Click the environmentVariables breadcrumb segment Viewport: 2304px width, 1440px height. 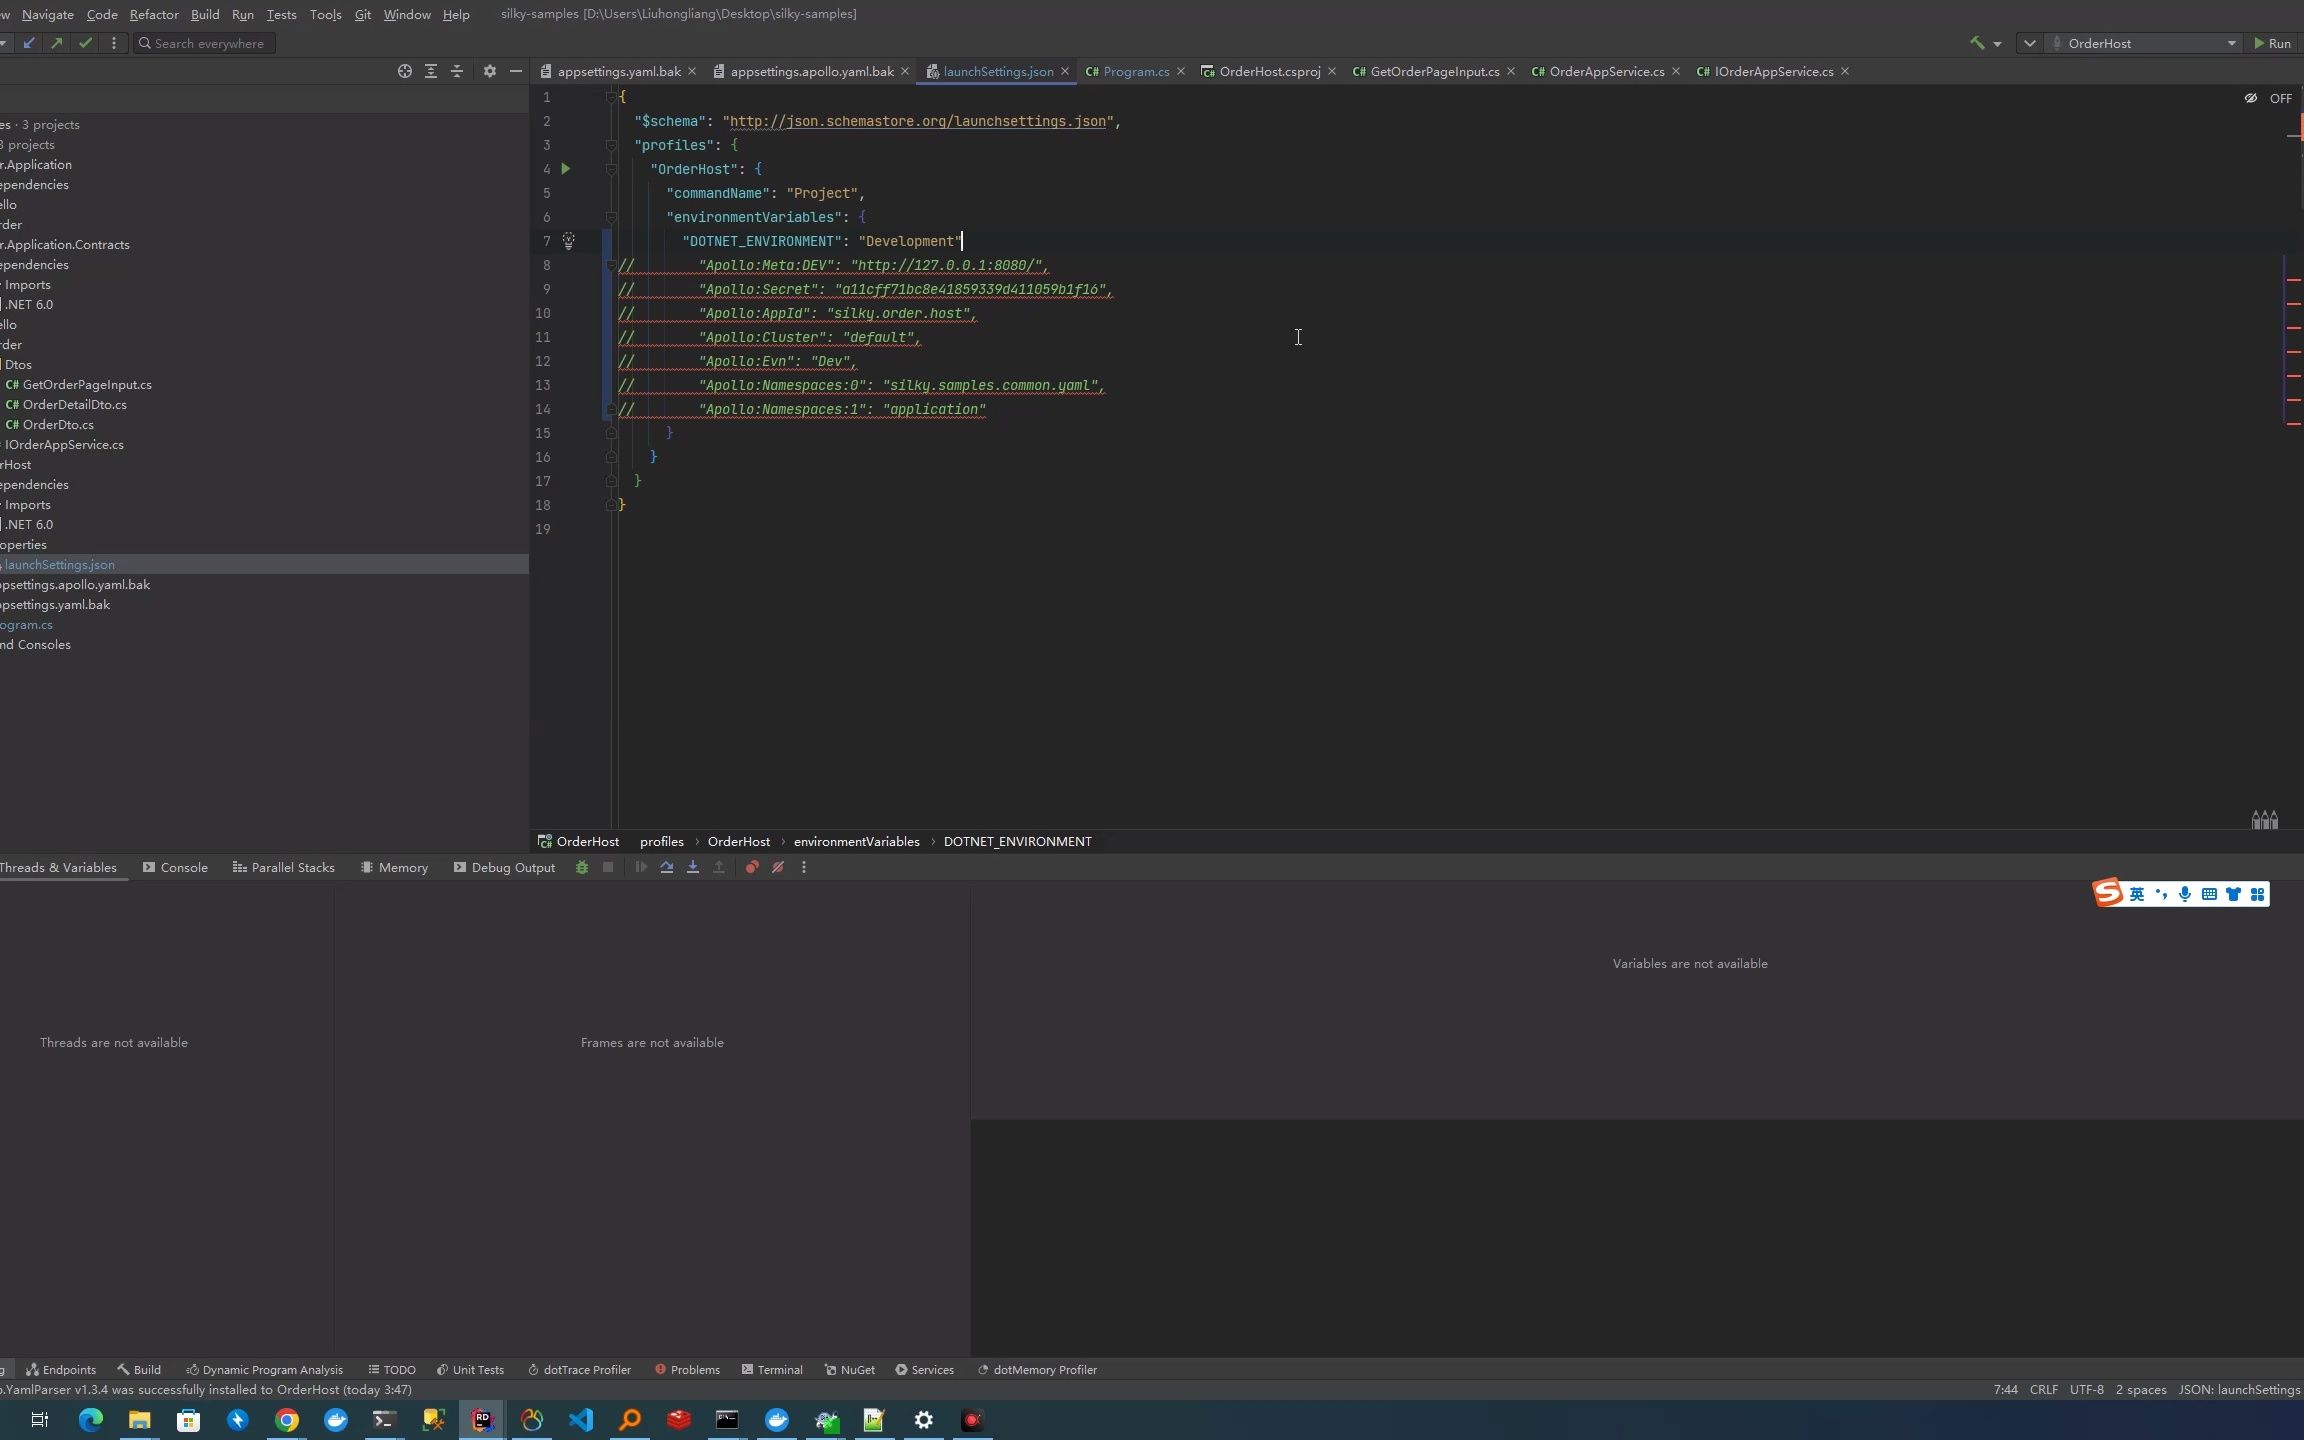(x=856, y=841)
